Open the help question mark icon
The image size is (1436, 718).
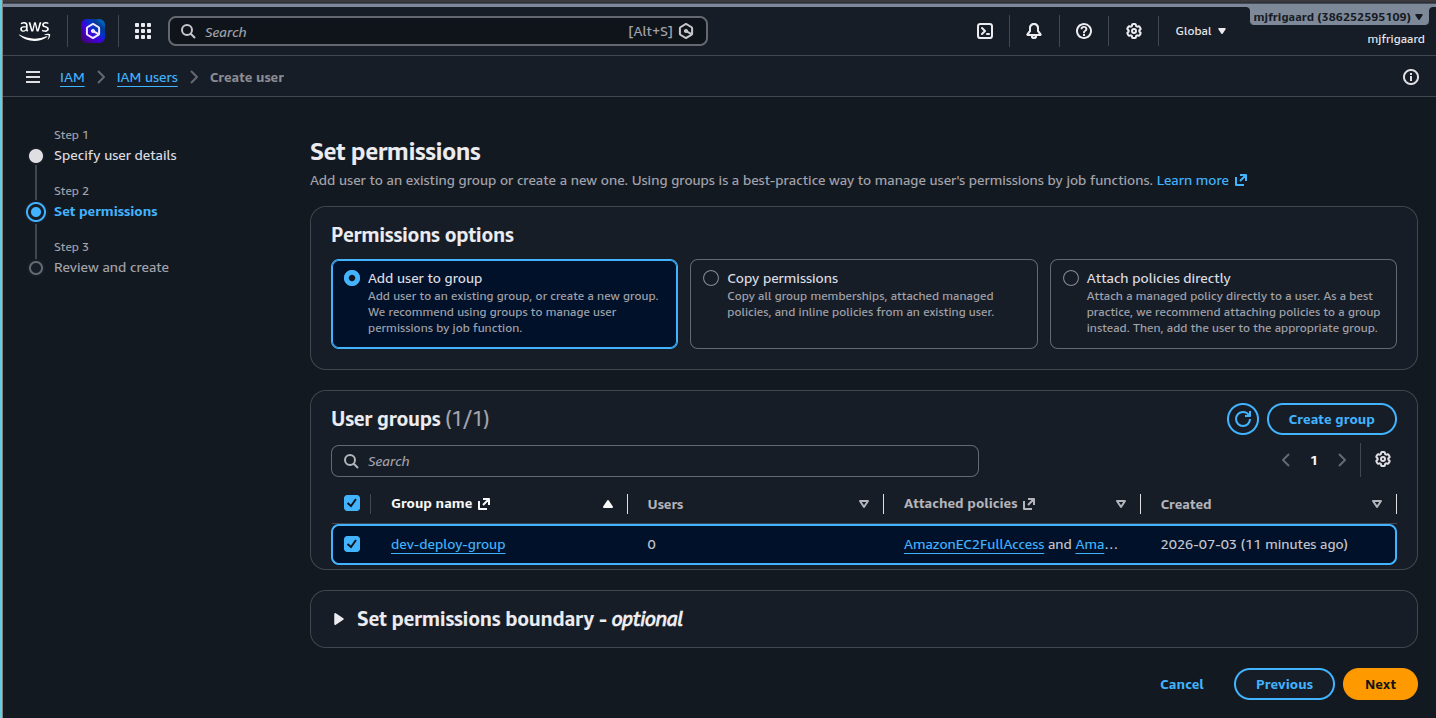point(1084,31)
